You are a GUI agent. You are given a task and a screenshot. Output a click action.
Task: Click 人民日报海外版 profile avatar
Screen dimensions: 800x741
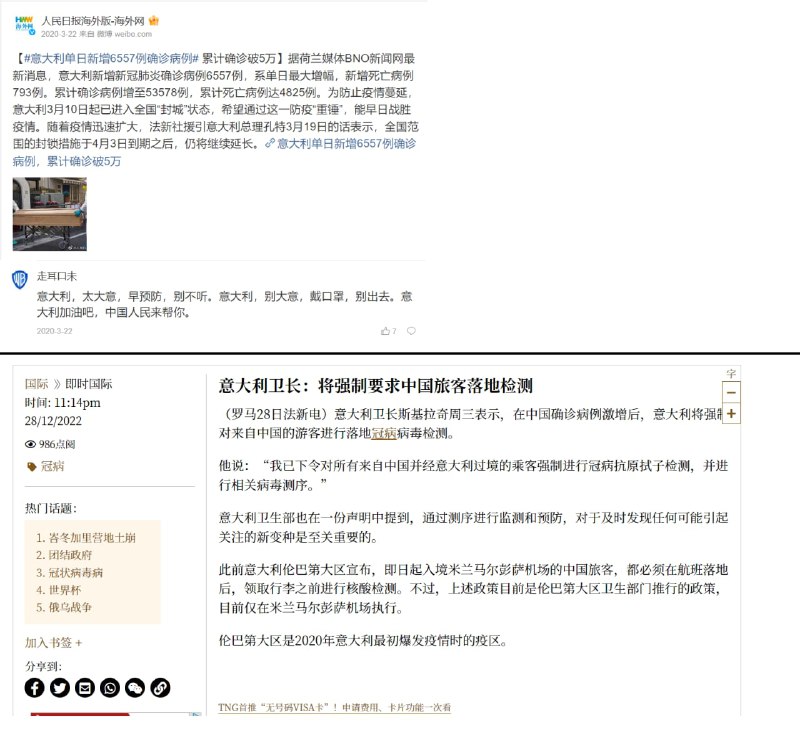tap(25, 22)
